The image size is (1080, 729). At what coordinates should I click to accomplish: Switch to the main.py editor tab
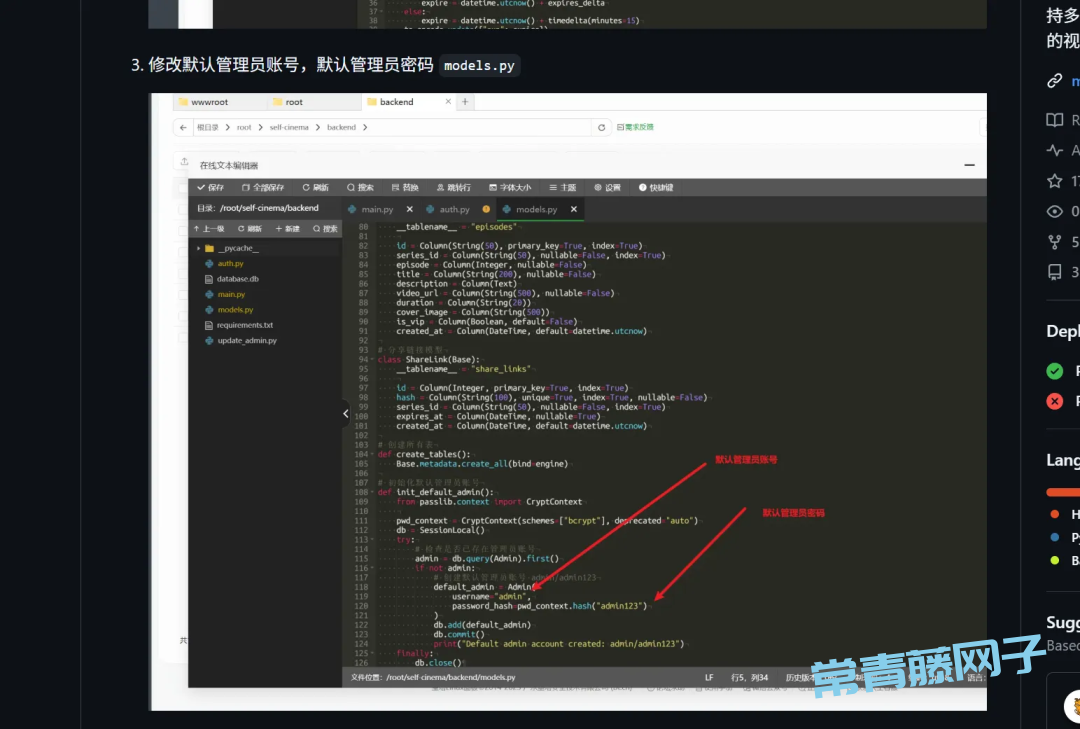click(370, 209)
